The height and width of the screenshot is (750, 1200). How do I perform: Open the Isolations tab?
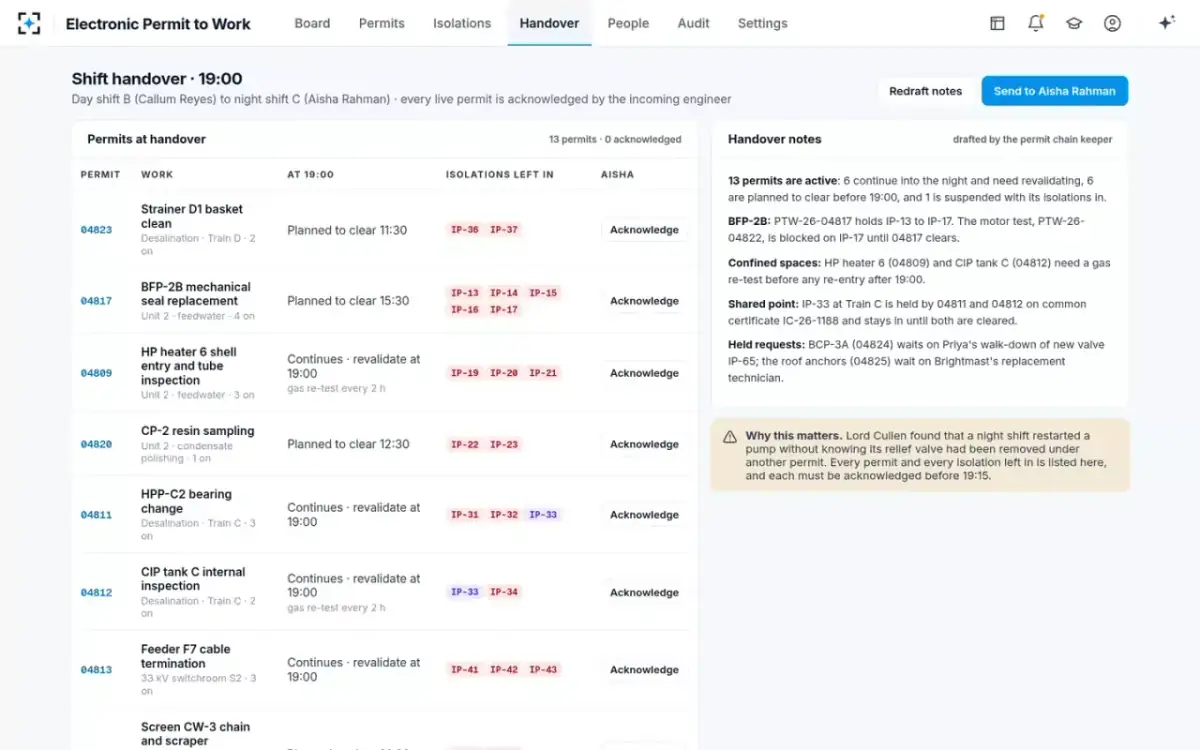[x=462, y=23]
